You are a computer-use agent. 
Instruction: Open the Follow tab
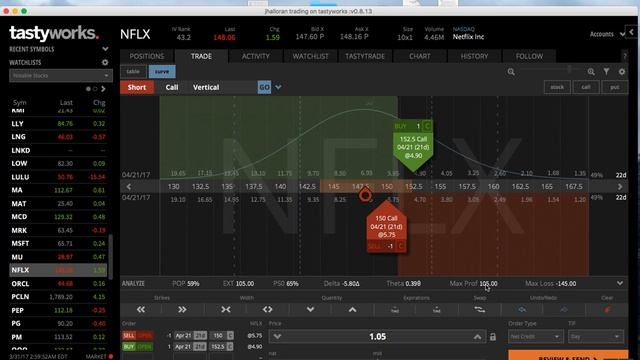pos(529,56)
